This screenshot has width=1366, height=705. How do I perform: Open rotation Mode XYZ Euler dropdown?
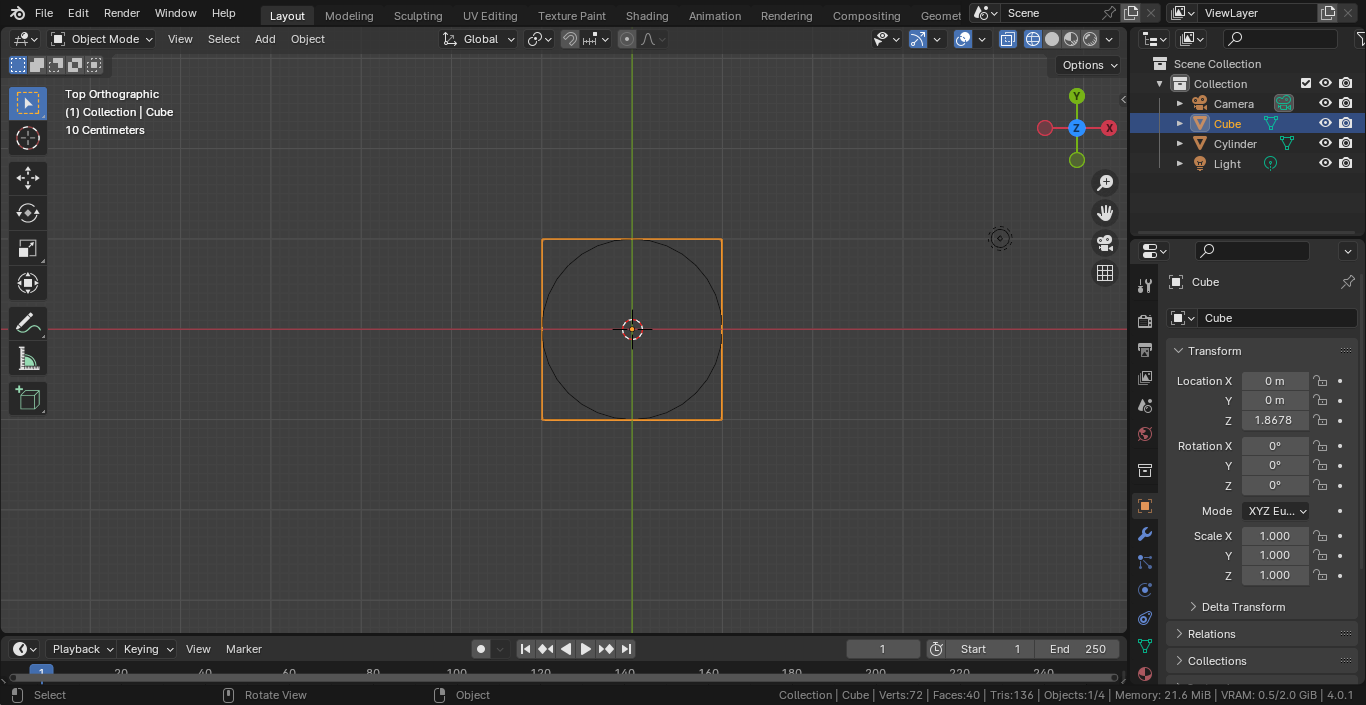pos(1277,511)
